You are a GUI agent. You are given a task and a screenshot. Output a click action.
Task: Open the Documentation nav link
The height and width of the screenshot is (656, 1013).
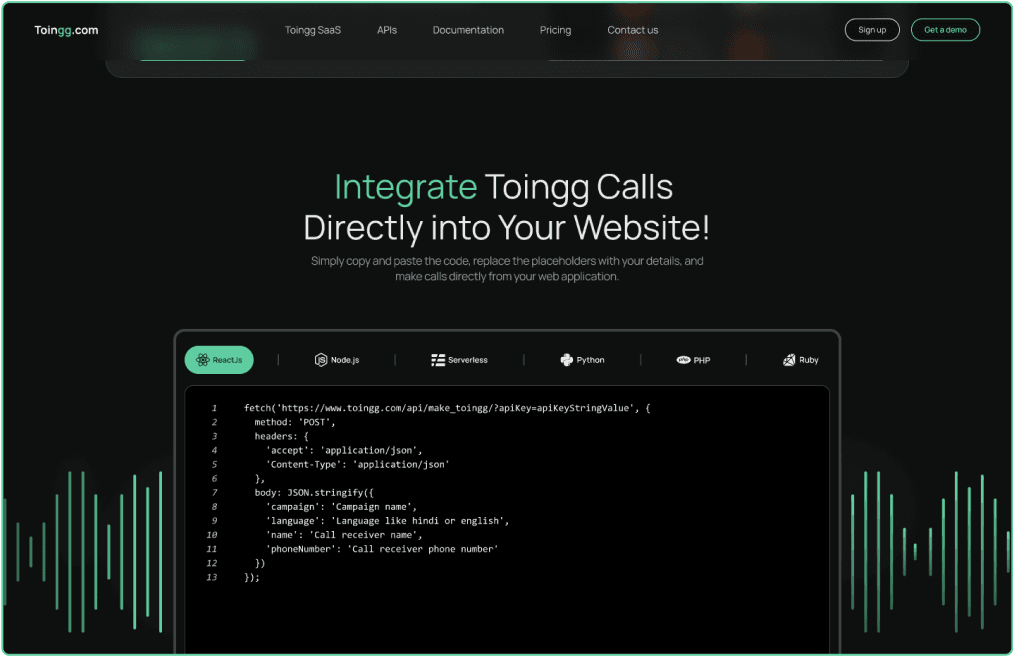coord(468,30)
